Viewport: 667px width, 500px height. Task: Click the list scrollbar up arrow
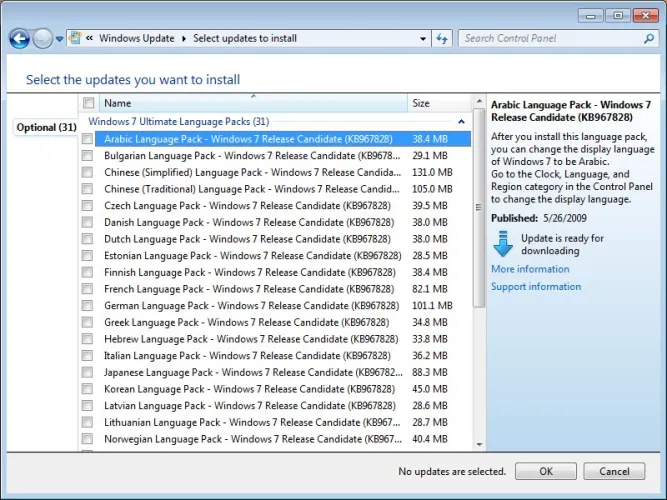479,101
